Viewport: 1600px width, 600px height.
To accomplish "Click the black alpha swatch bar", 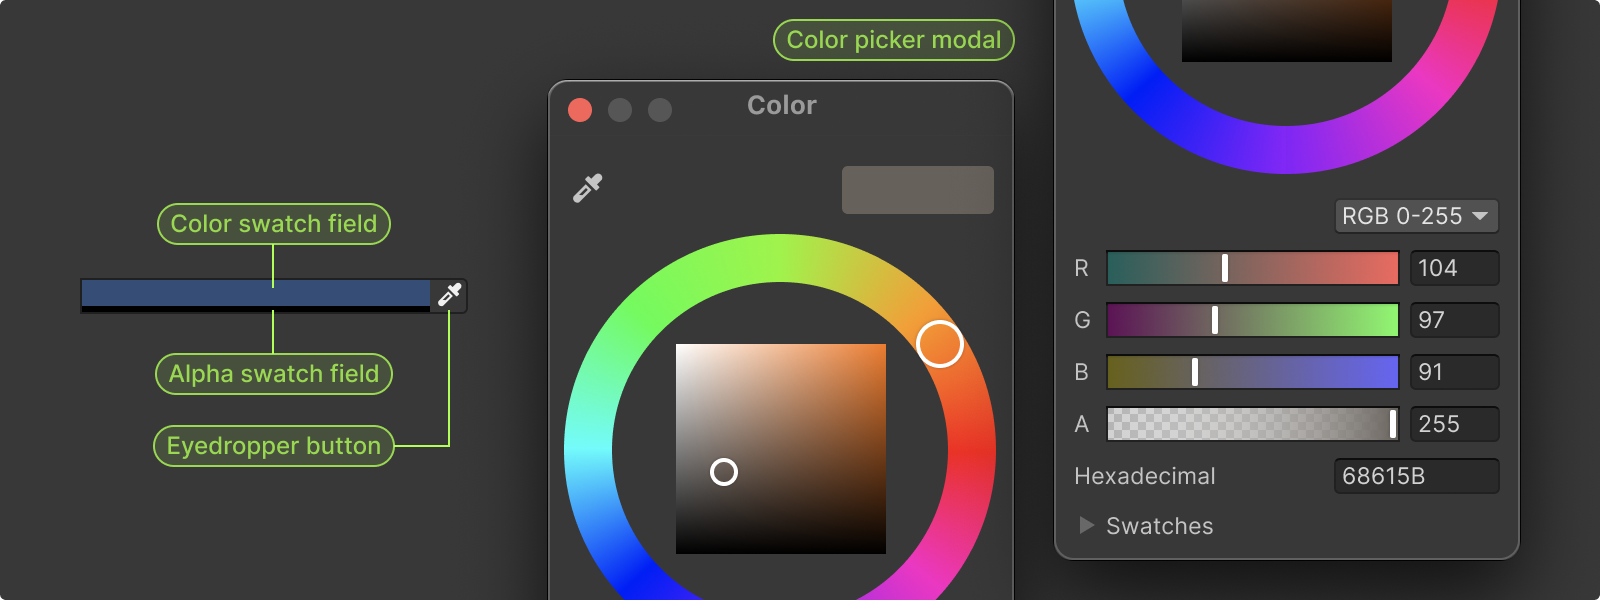I will (255, 309).
